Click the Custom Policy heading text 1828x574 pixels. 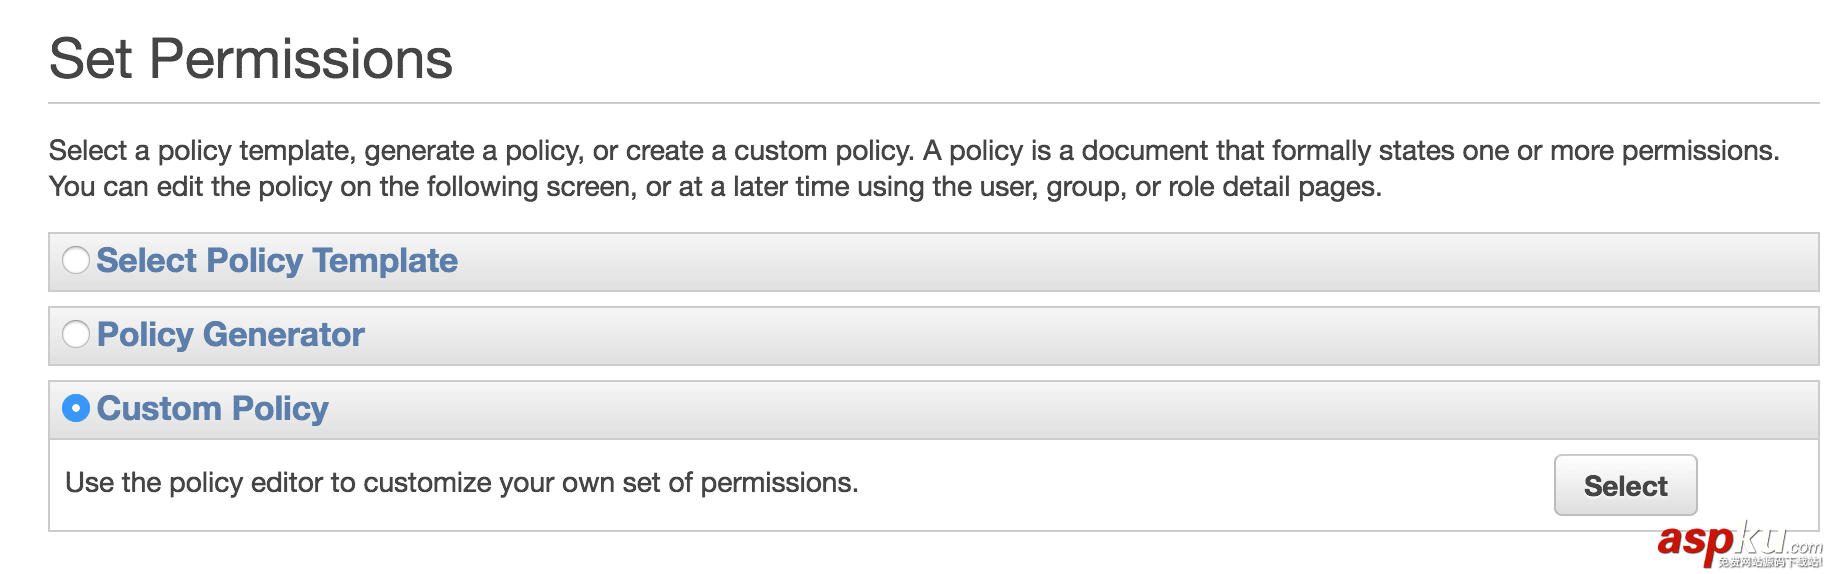(212, 409)
